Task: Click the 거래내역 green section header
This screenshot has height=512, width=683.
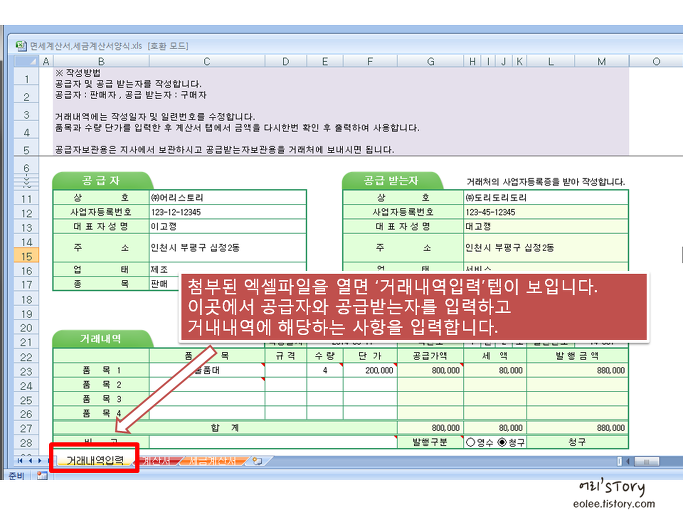Action: 101,339
